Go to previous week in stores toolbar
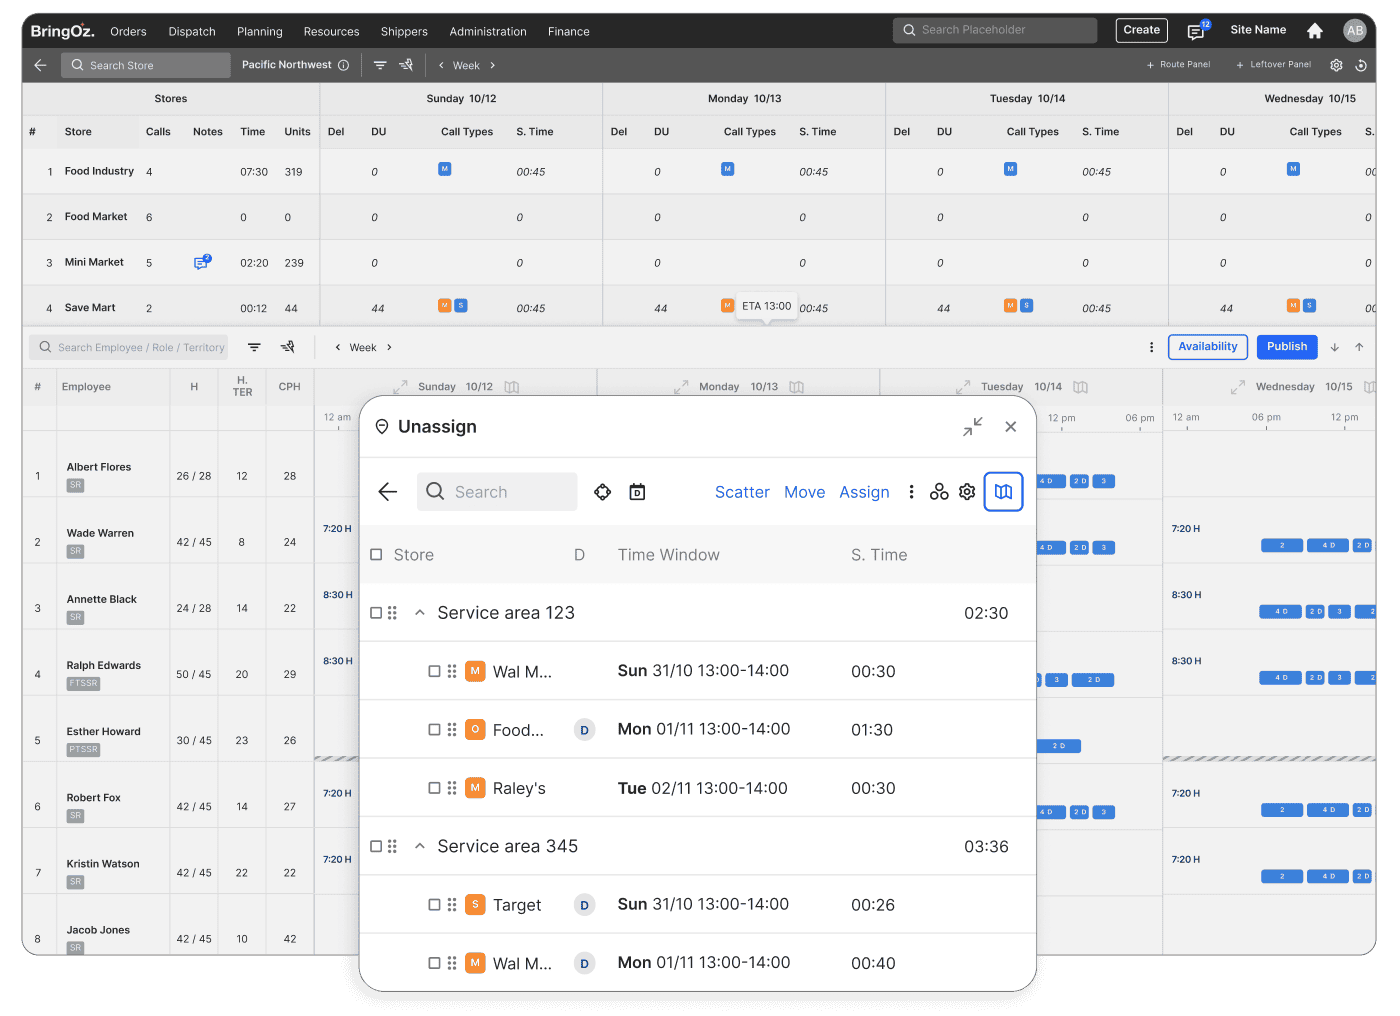The image size is (1400, 1016). pyautogui.click(x=441, y=65)
